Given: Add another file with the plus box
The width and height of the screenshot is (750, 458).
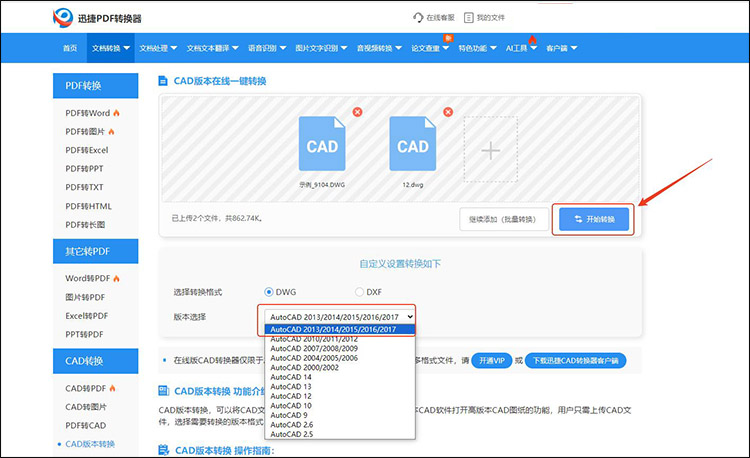Looking at the screenshot, I should click(491, 149).
